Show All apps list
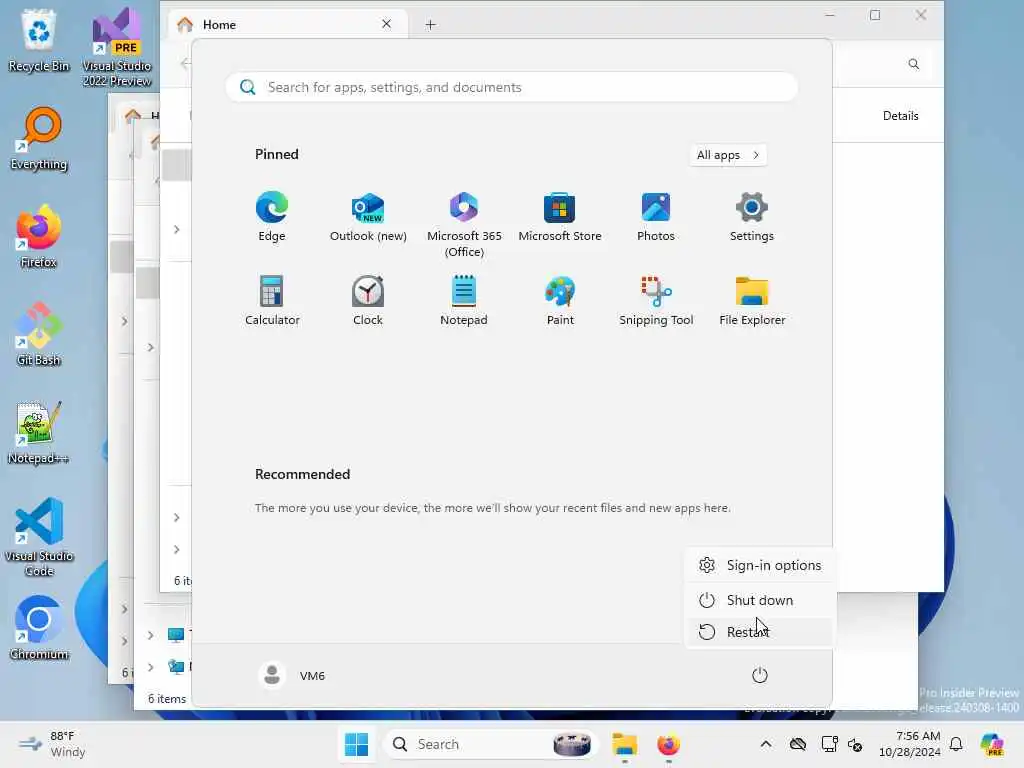Screen dimensions: 1024x768 pos(728,155)
